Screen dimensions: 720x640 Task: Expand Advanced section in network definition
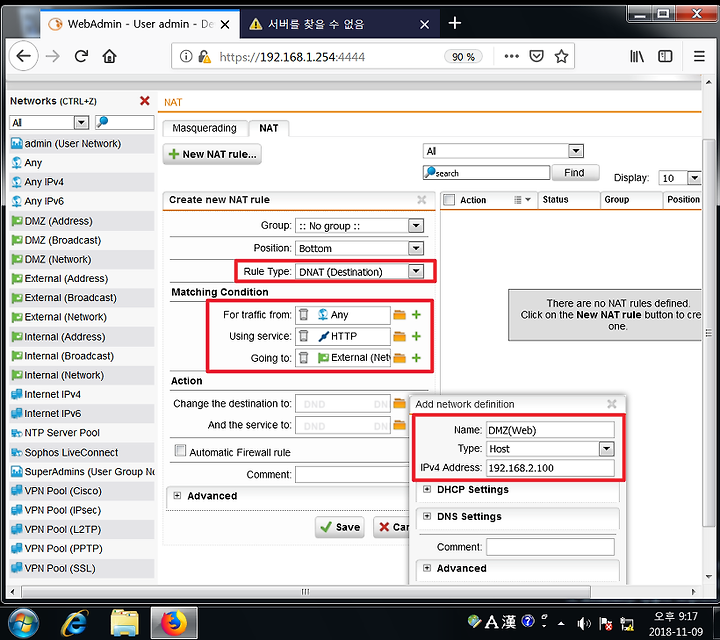[x=427, y=568]
